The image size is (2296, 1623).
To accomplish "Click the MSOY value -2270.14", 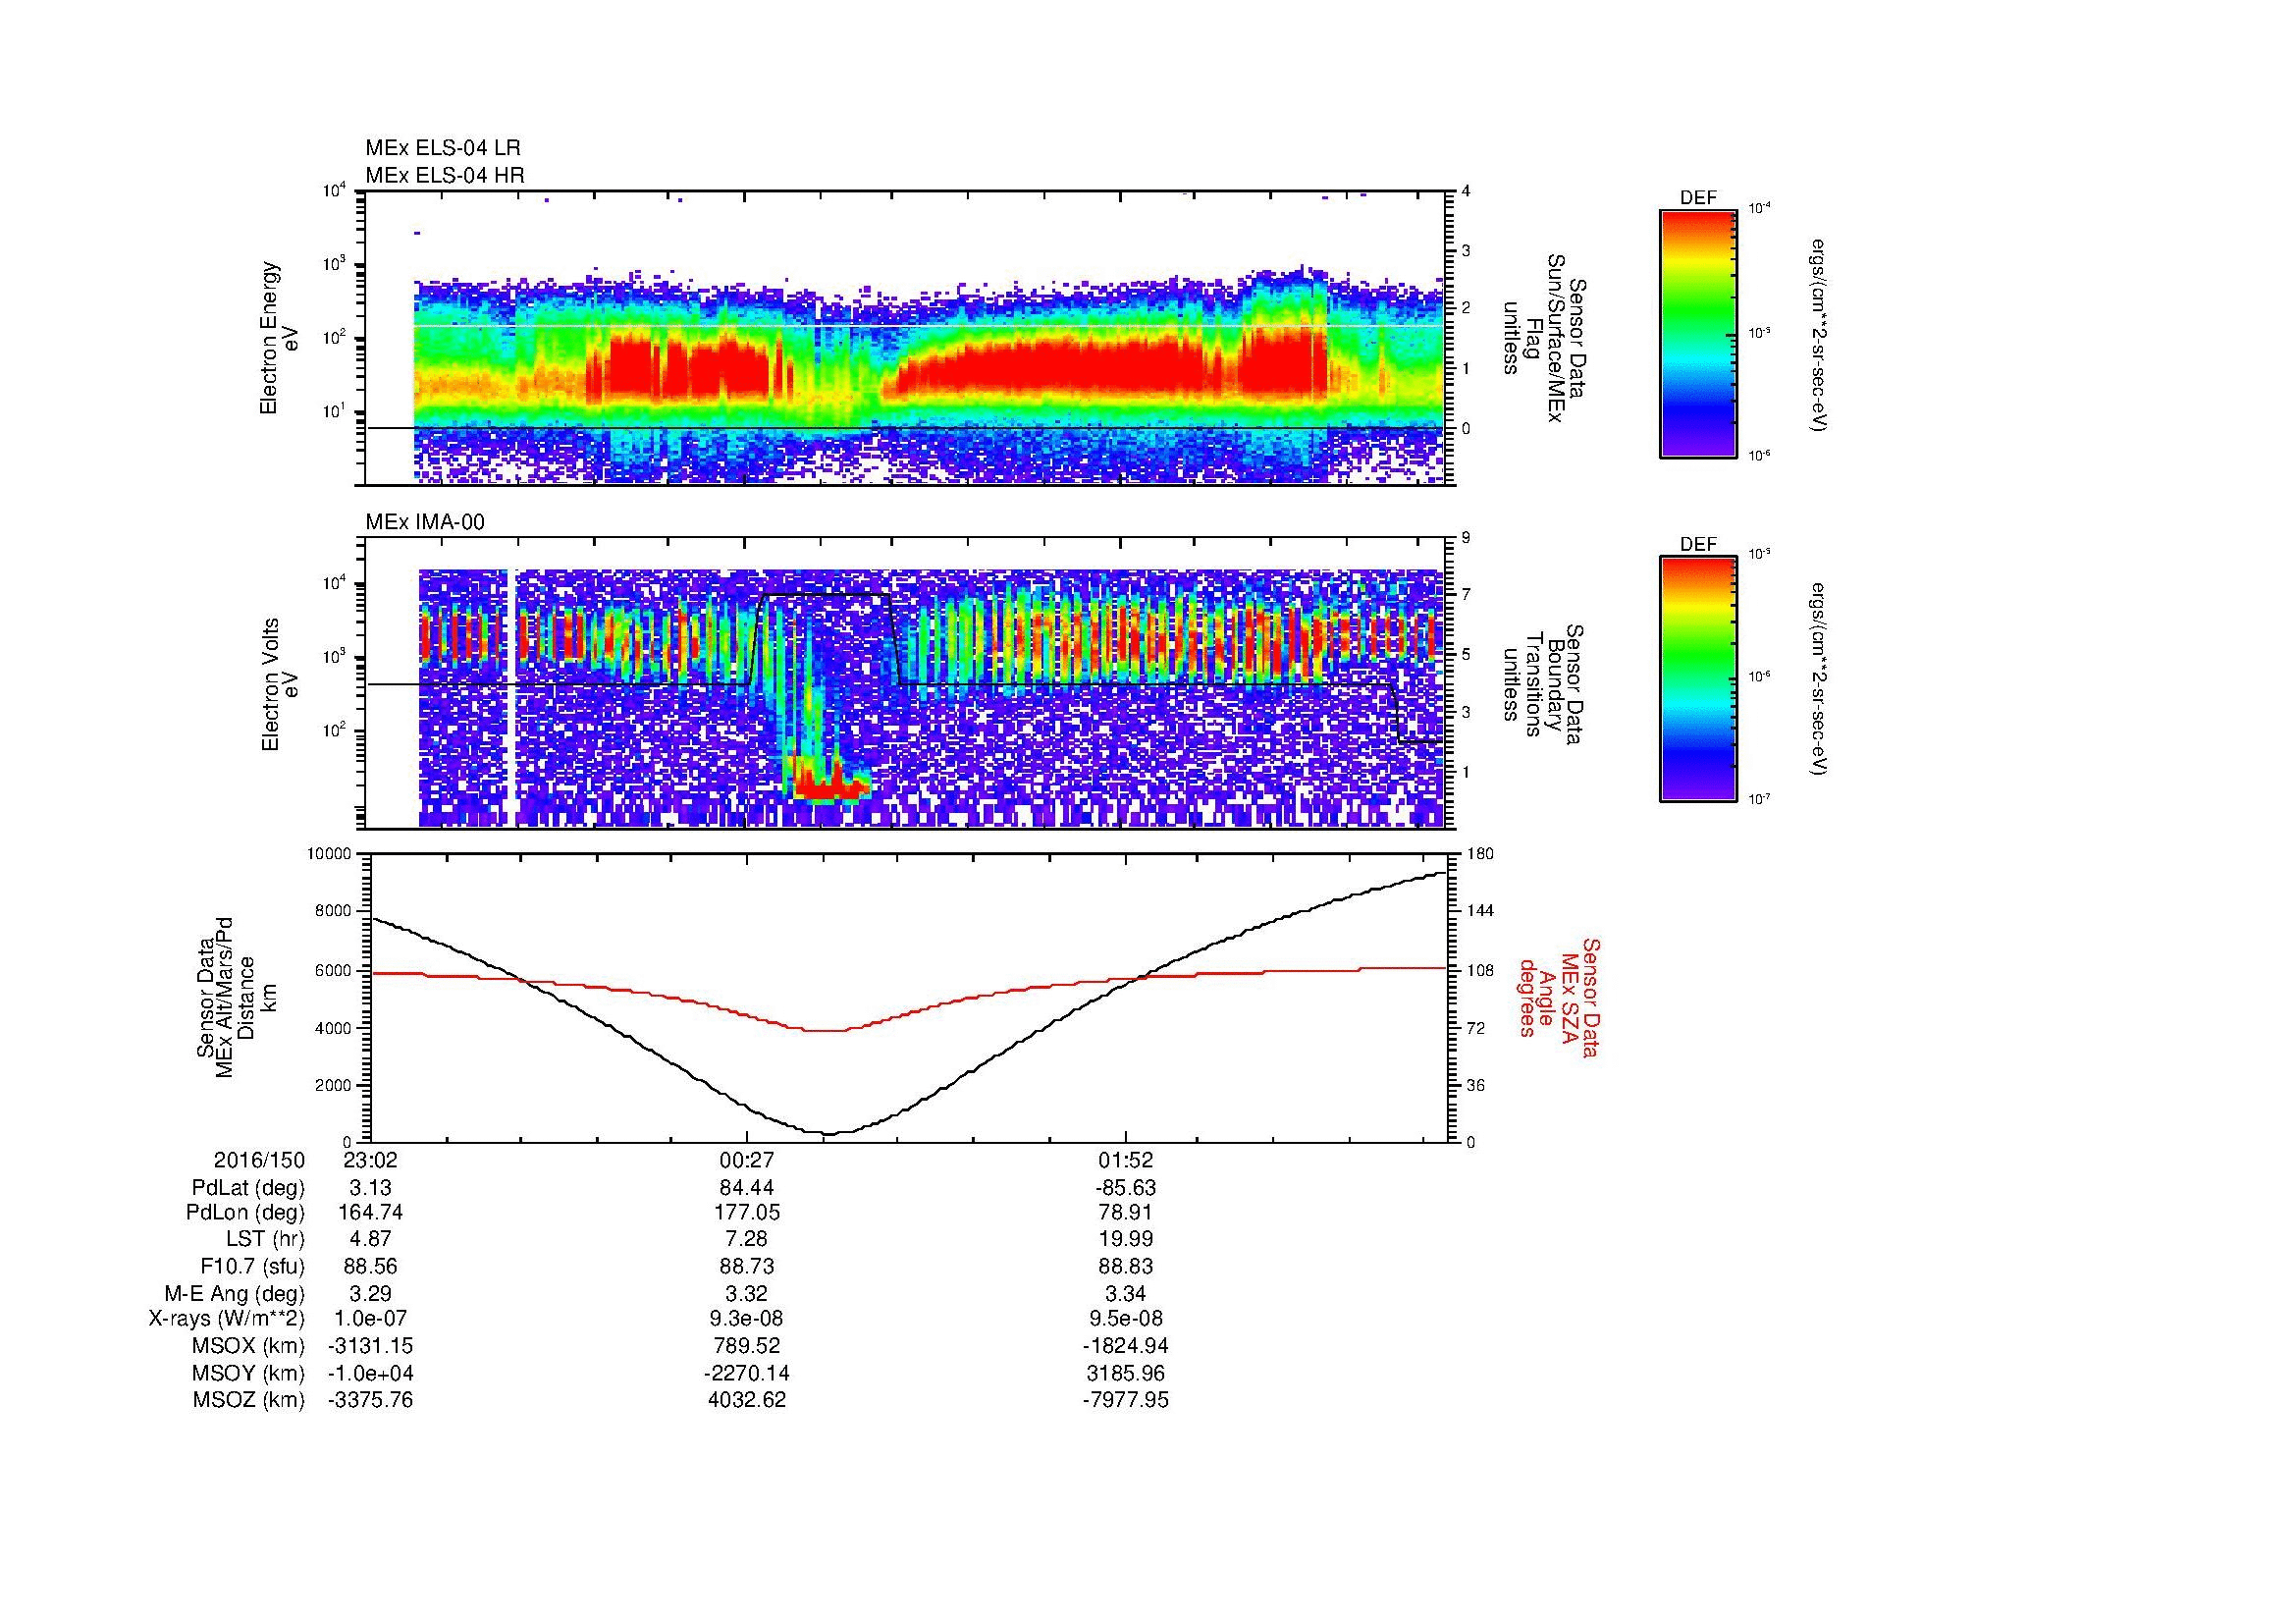I will [747, 1373].
